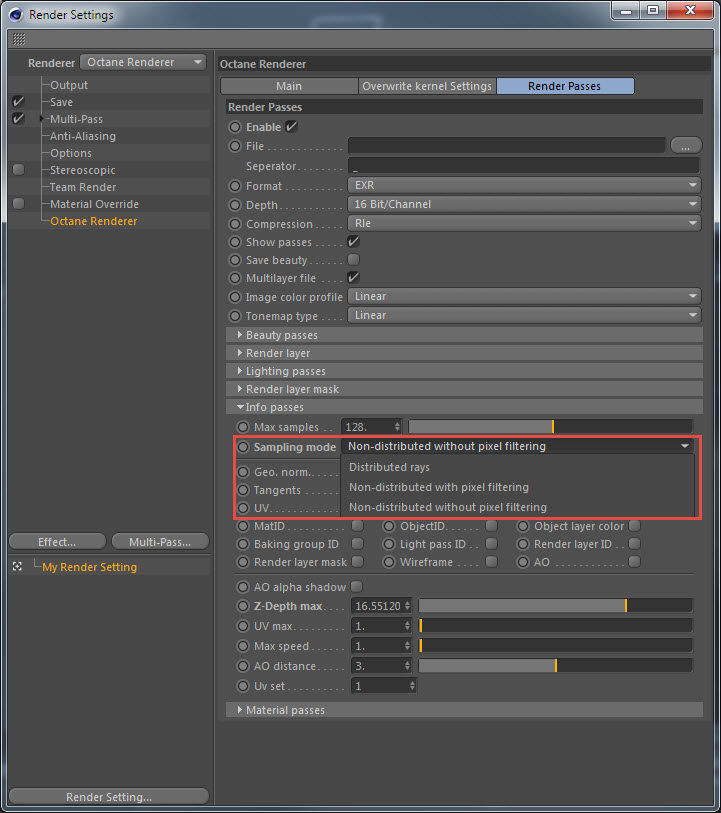Click animation circle next to Enable
Viewport: 721px width, 813px height.
coord(235,127)
